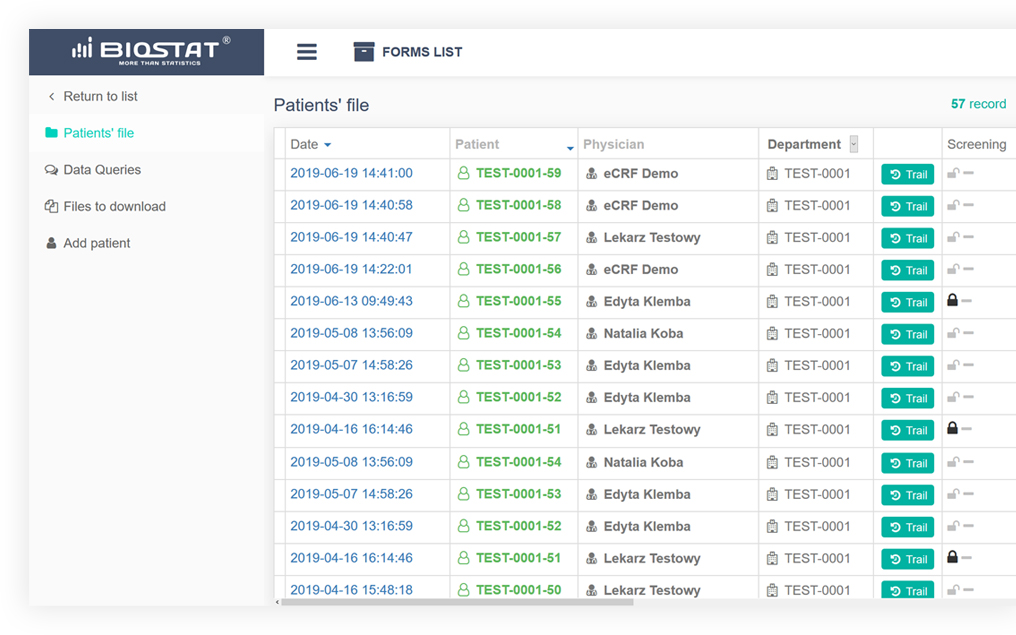Click the patient icon beside TEST-0001-59
This screenshot has width=1016, height=635.
coord(463,173)
